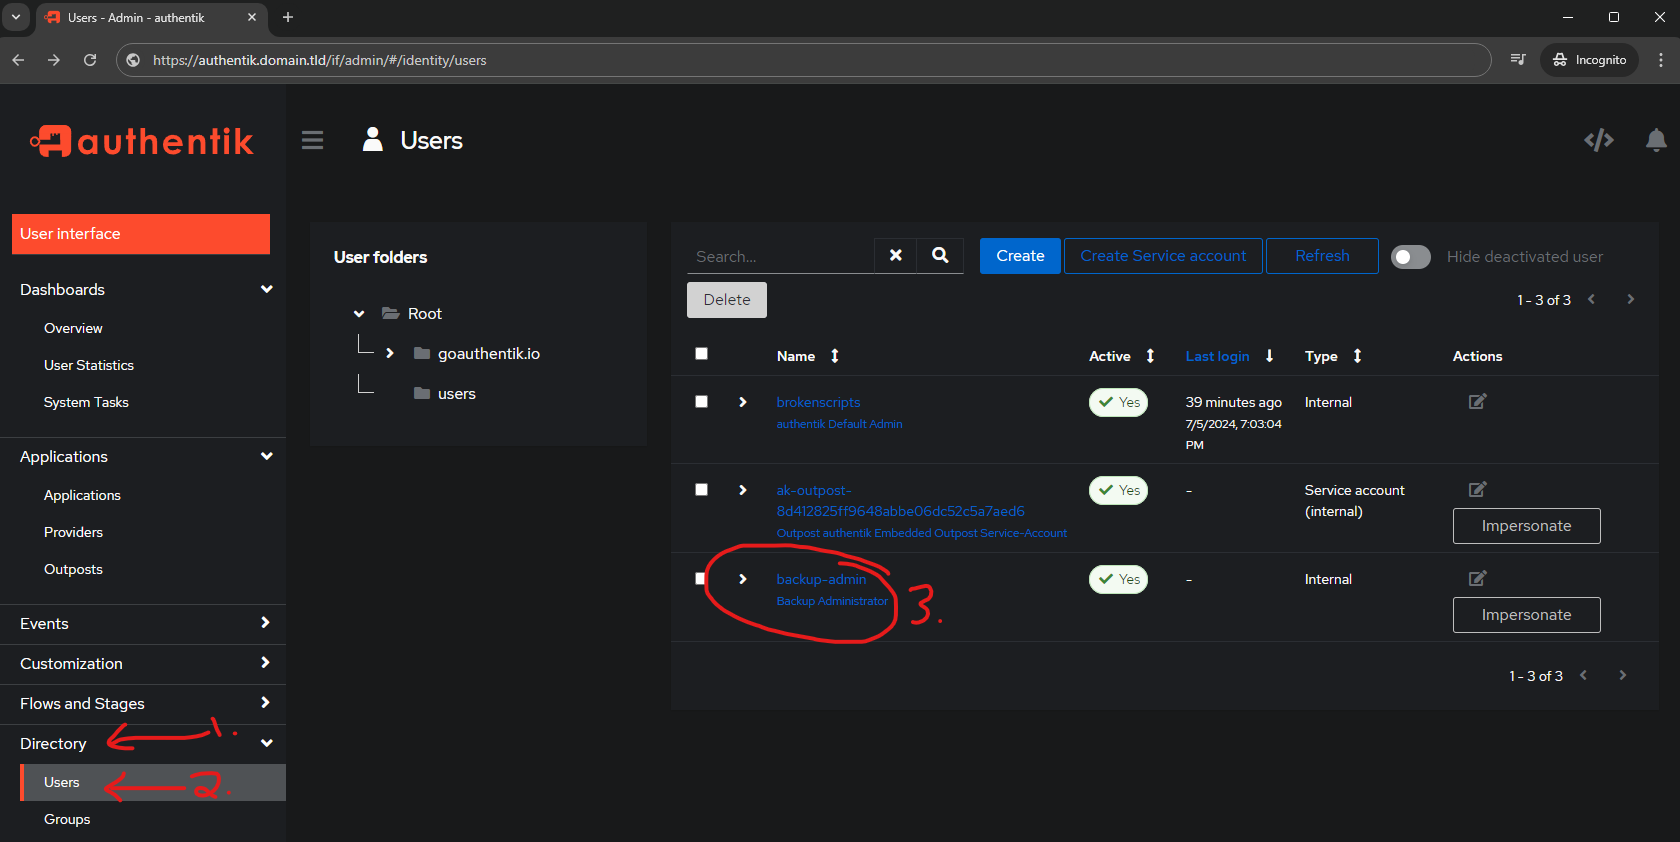Image resolution: width=1680 pixels, height=842 pixels.
Task: Sort by Type column arrows
Action: [x=1357, y=356]
